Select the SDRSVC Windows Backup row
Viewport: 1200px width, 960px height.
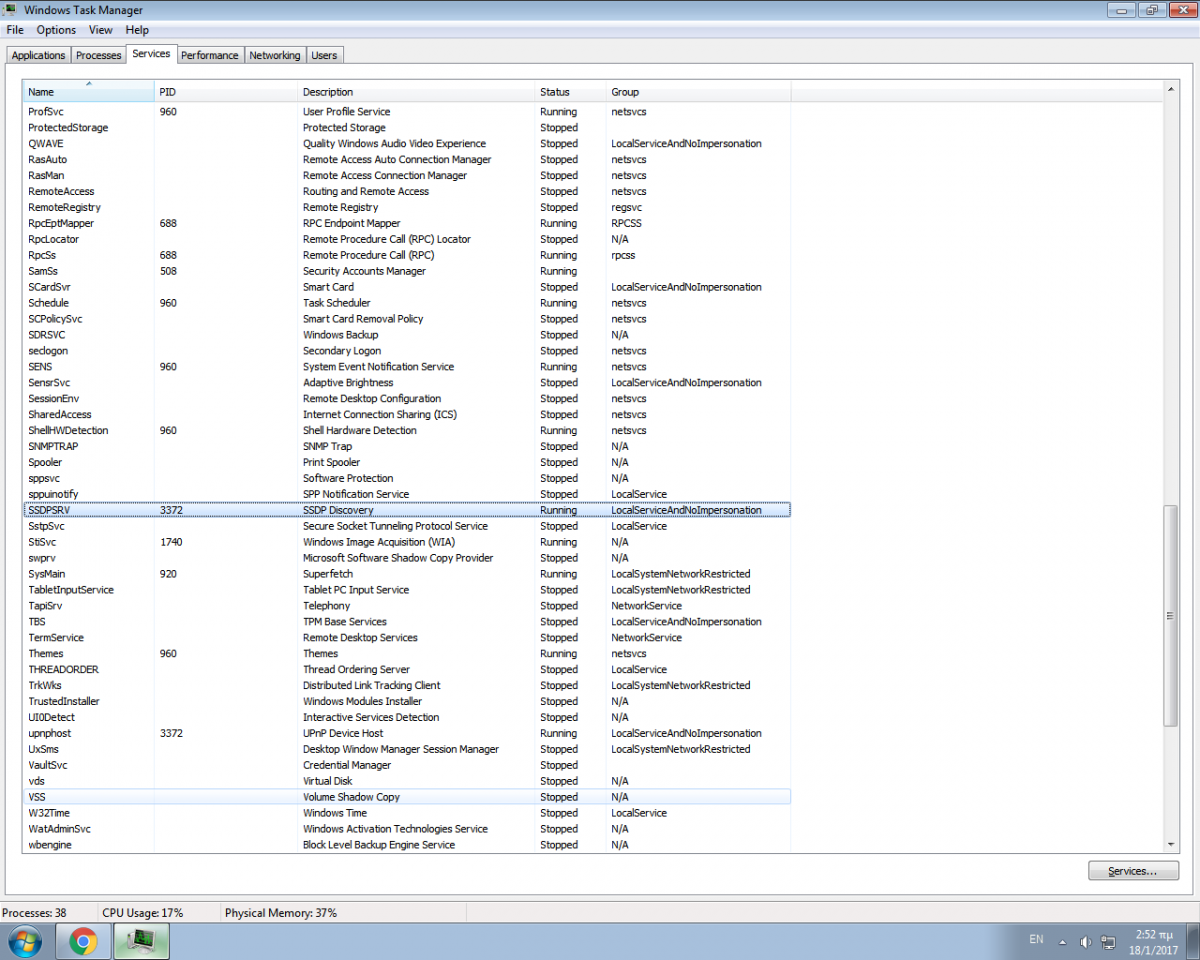coord(407,335)
